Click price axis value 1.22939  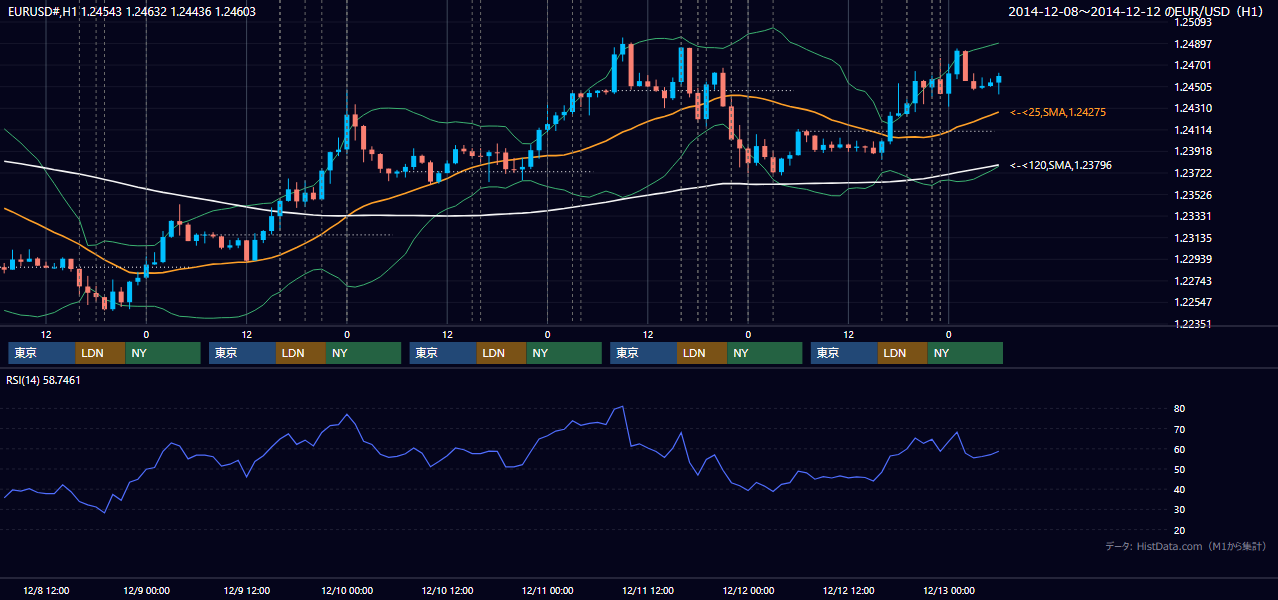[x=1192, y=259]
